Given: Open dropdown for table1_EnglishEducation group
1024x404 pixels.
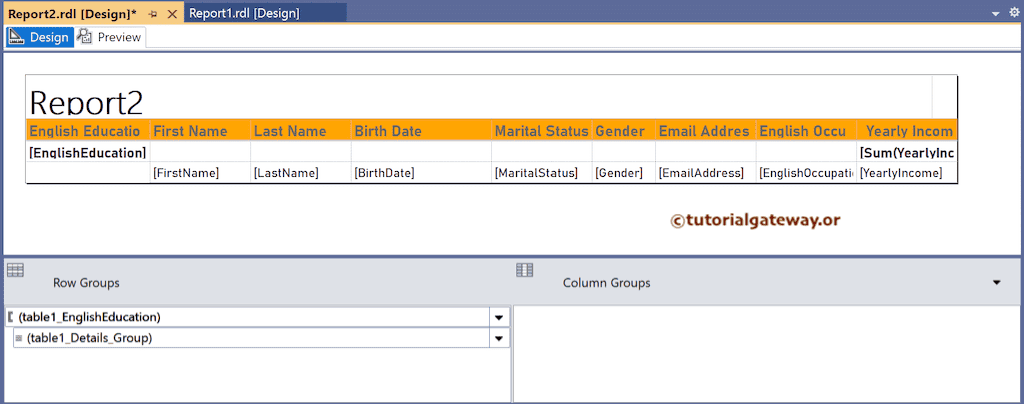Looking at the screenshot, I should [x=499, y=317].
